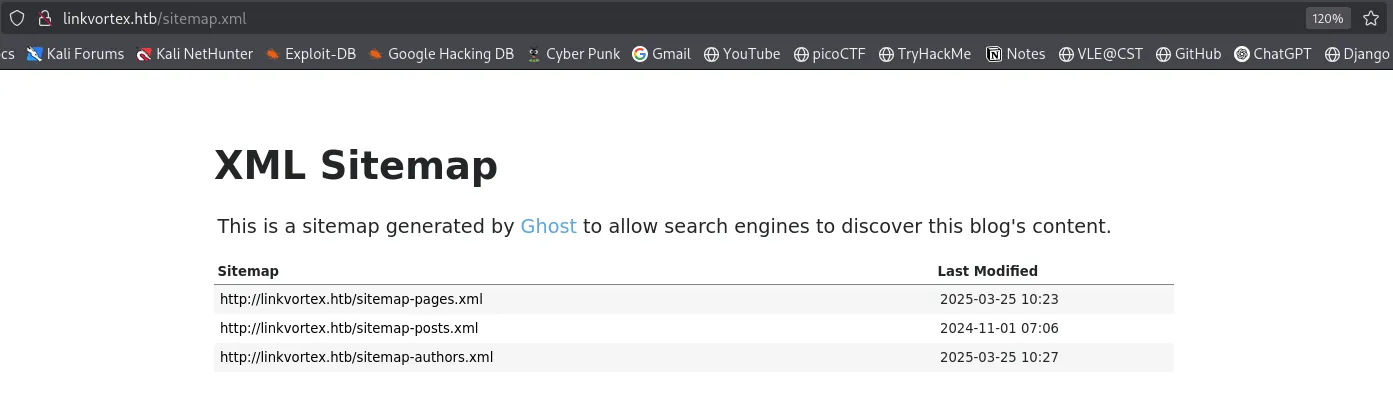Bookmark this page with the star icon
Screen dimensions: 1393x411
tap(1370, 18)
